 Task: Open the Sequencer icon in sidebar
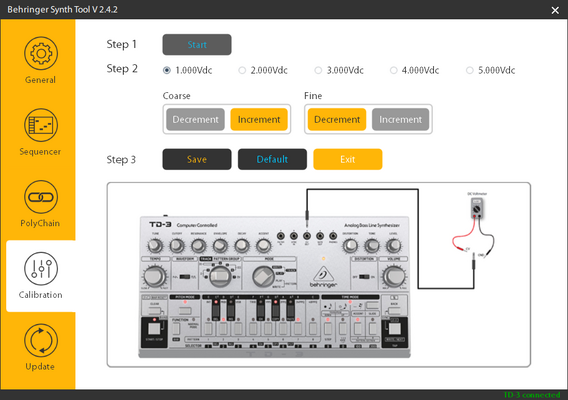point(41,125)
